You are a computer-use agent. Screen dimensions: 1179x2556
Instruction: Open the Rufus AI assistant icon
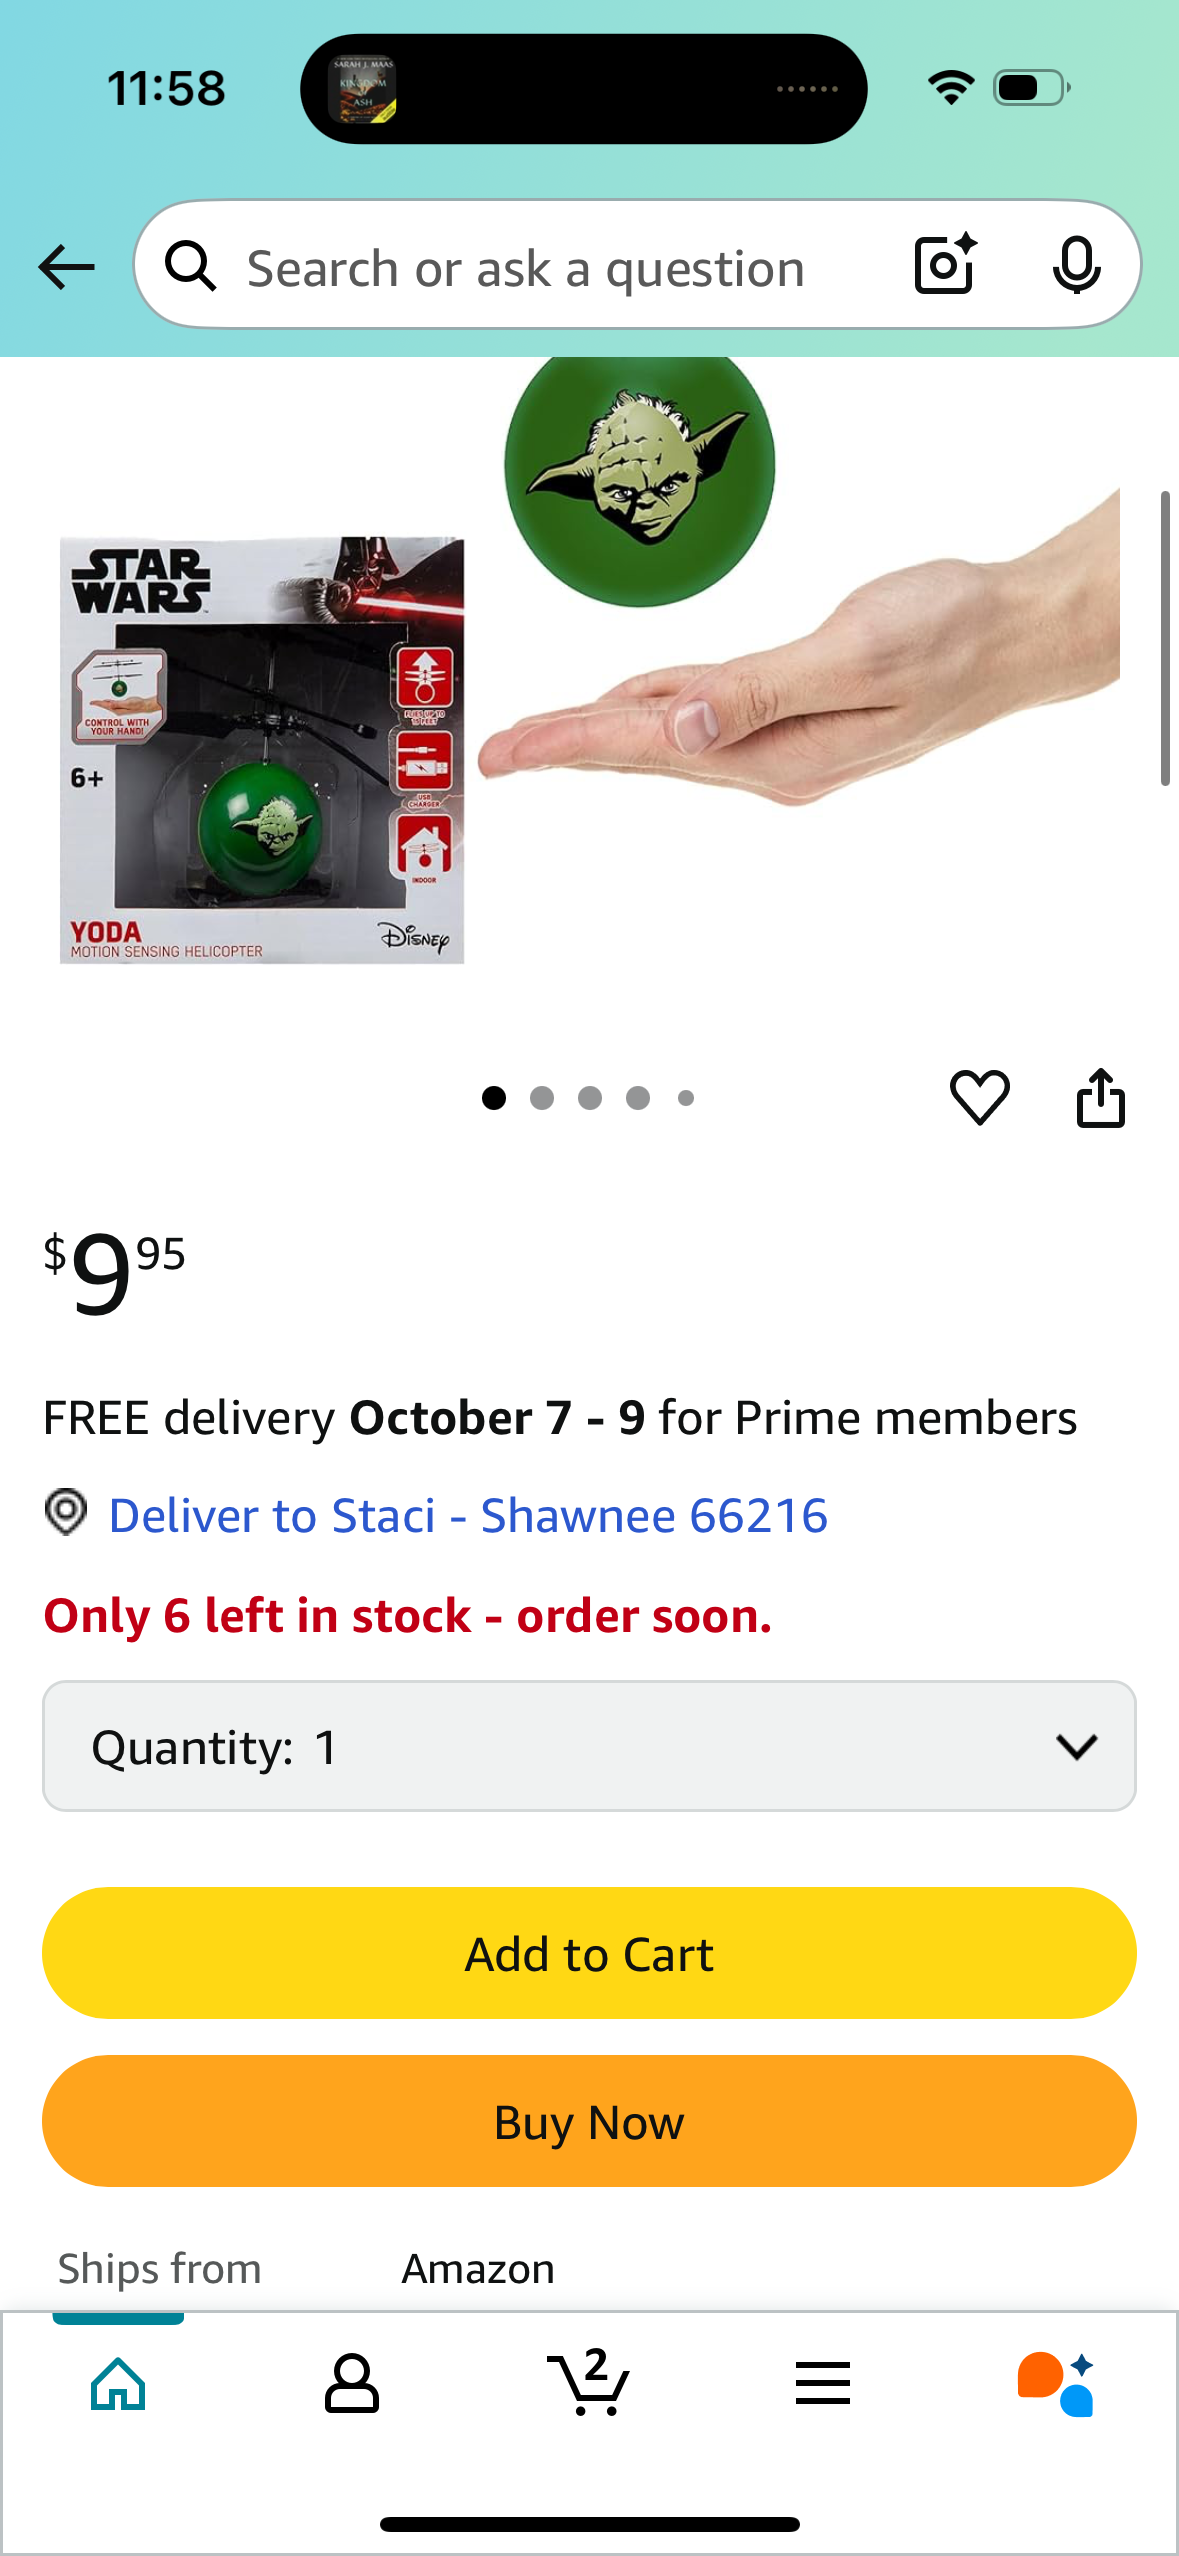(x=1056, y=2383)
